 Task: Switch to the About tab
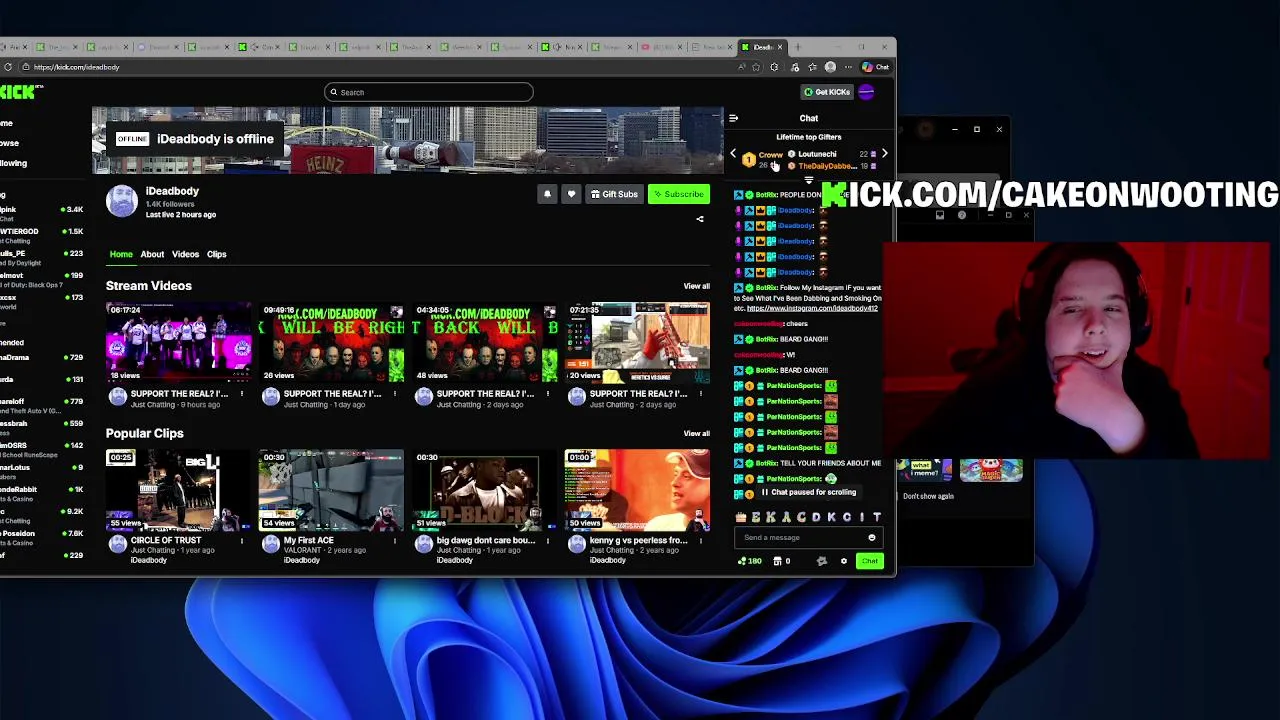point(152,254)
